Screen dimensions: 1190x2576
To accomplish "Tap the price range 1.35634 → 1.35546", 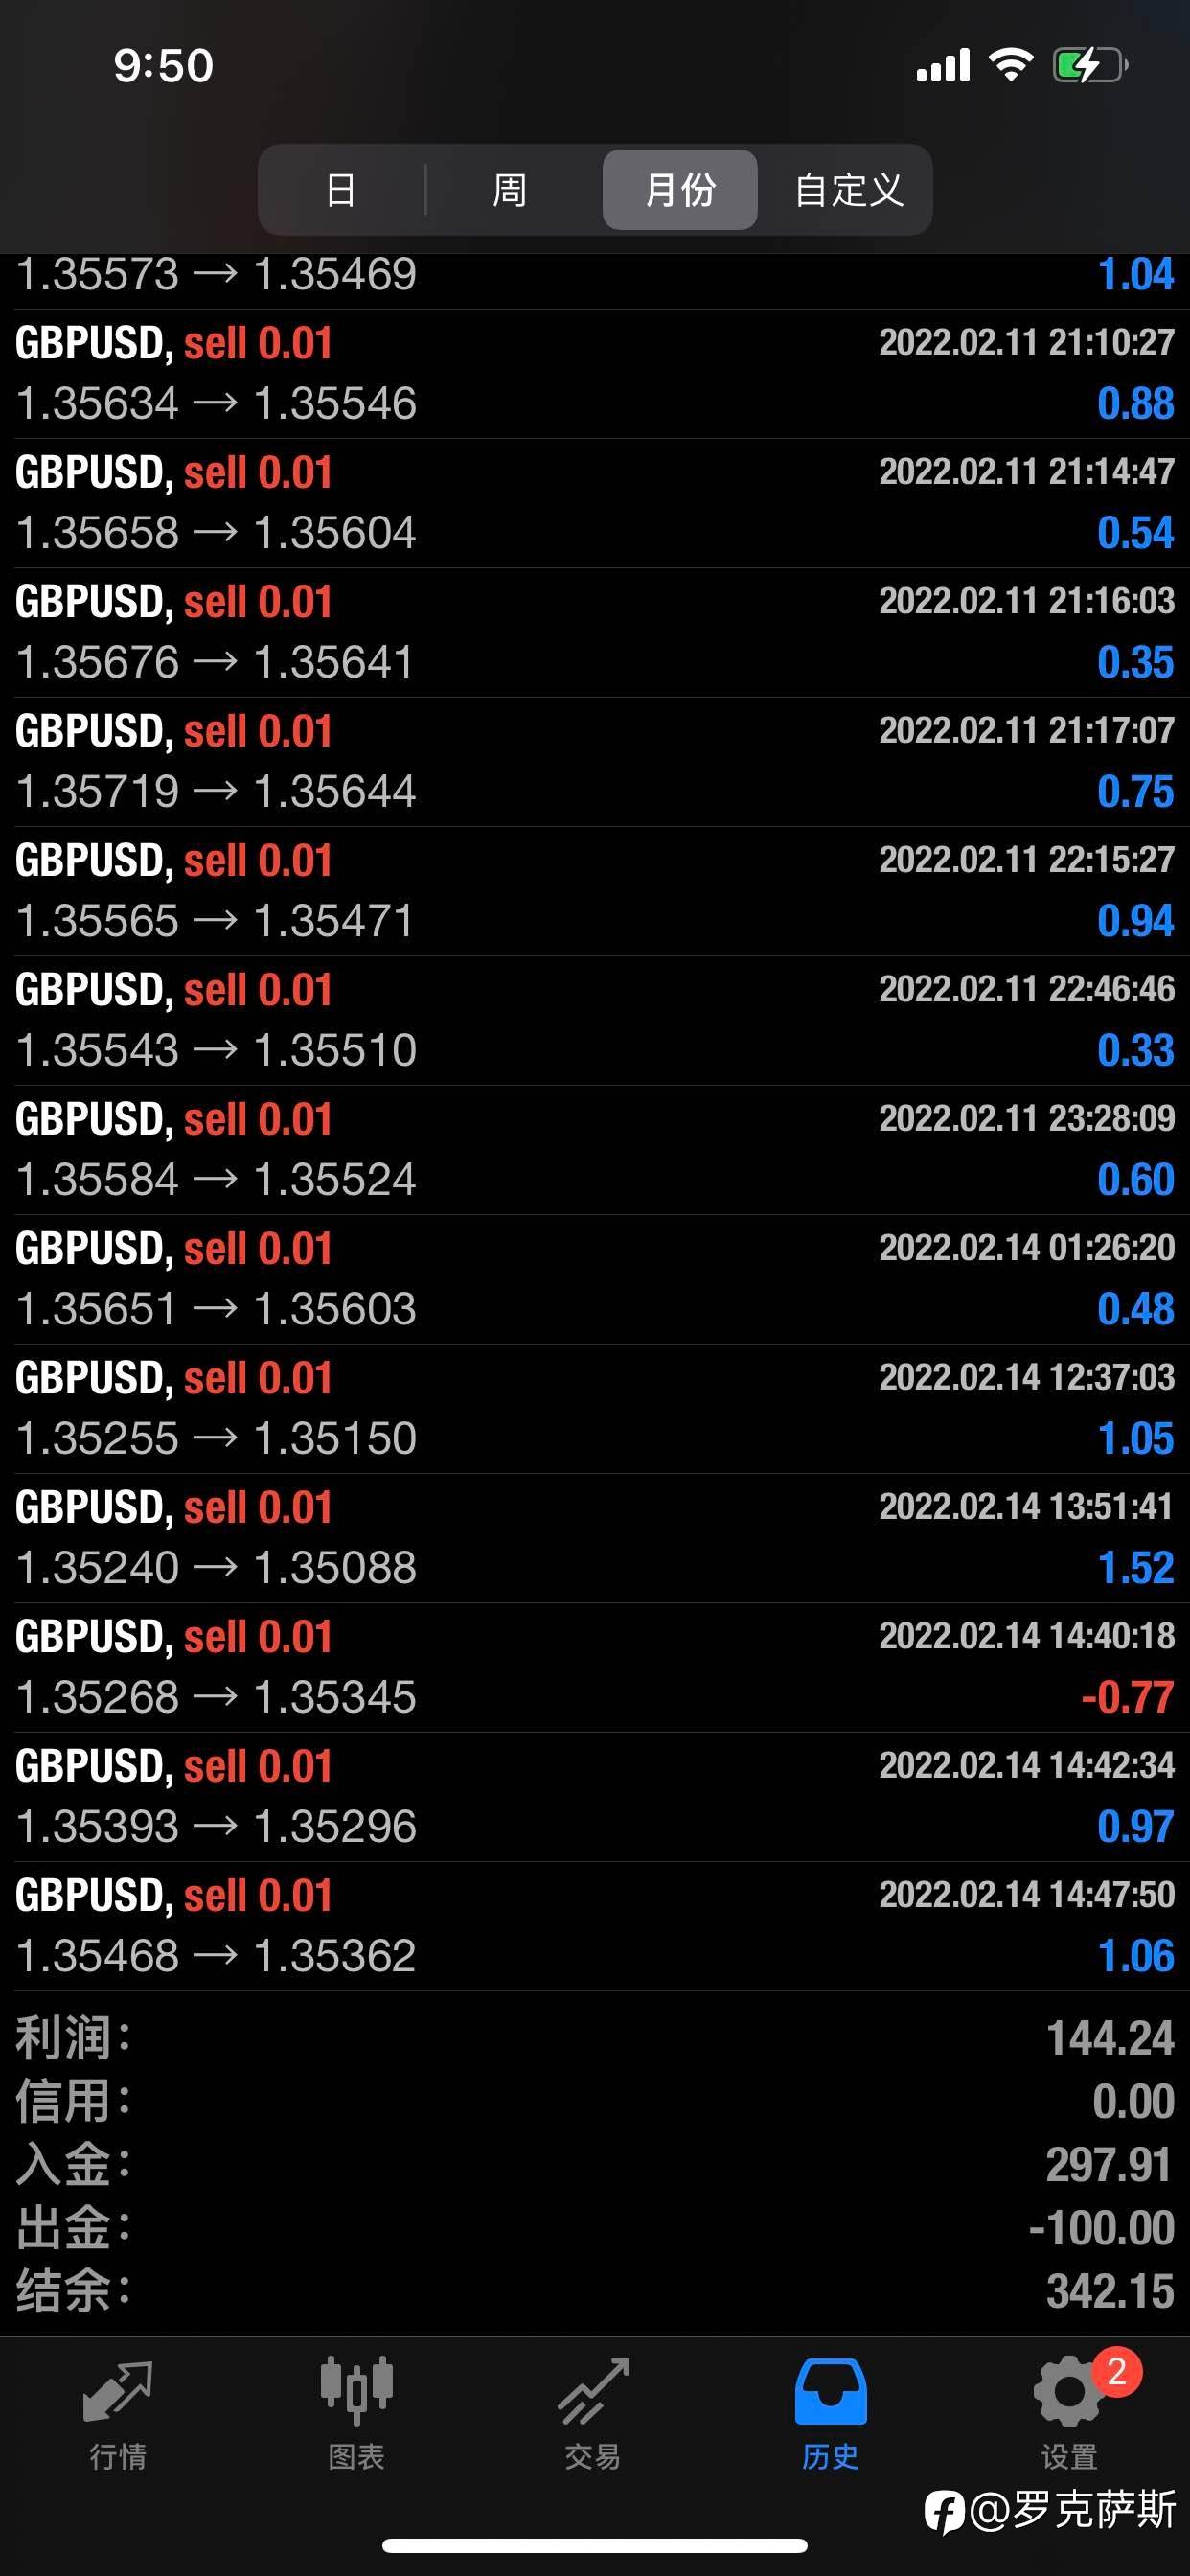I will pos(216,404).
